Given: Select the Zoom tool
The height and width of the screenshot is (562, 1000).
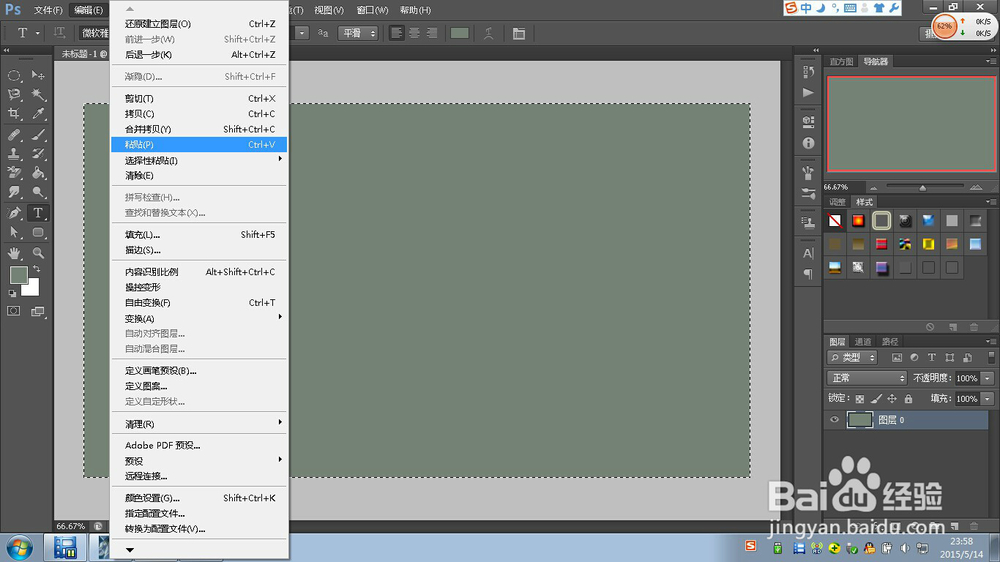Looking at the screenshot, I should 38,253.
